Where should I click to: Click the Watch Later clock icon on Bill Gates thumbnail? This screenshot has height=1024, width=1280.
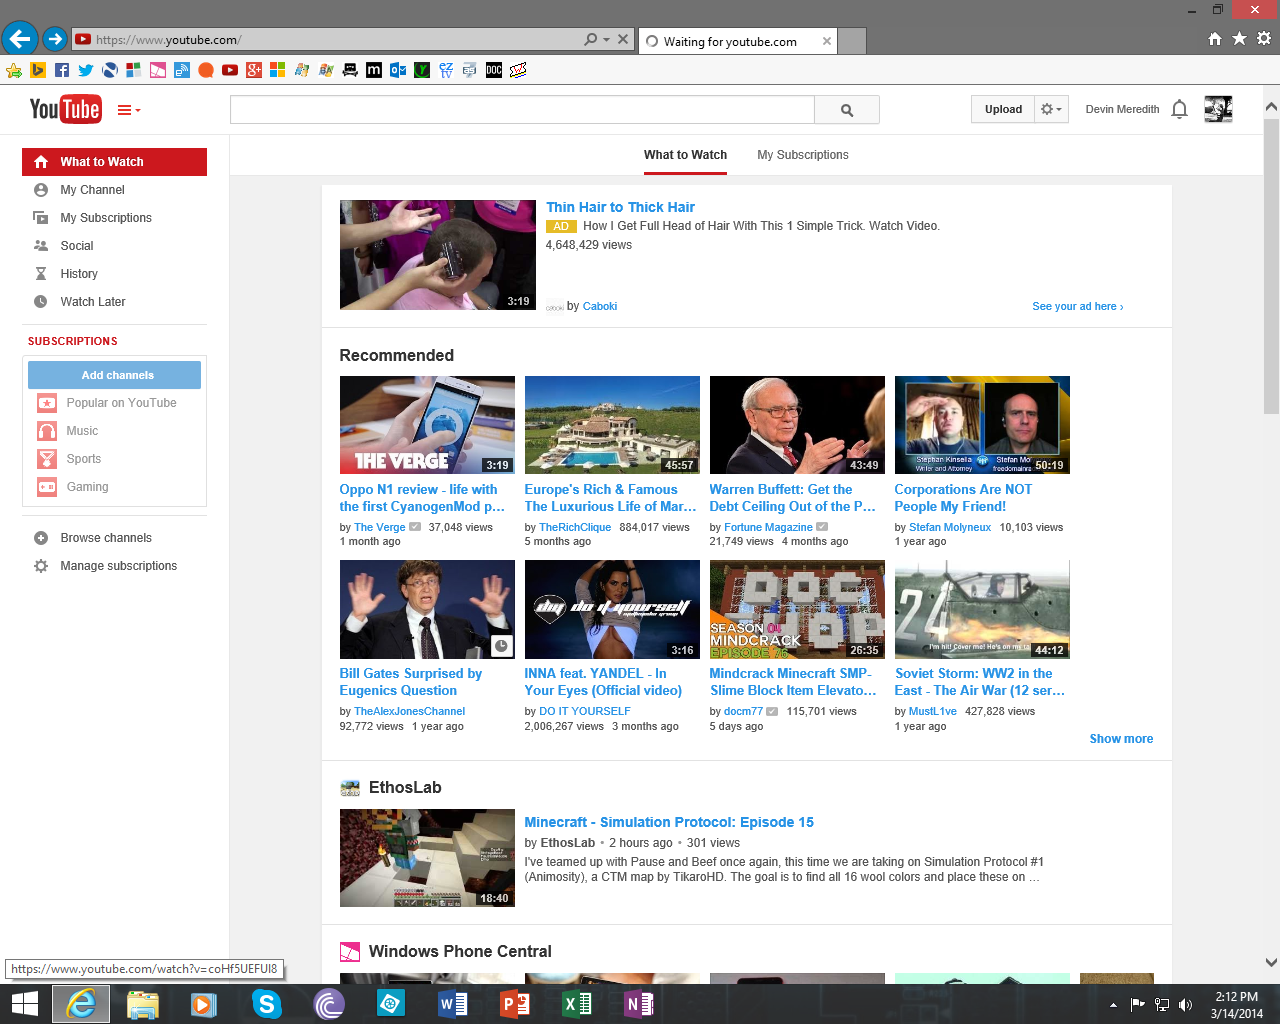(502, 646)
